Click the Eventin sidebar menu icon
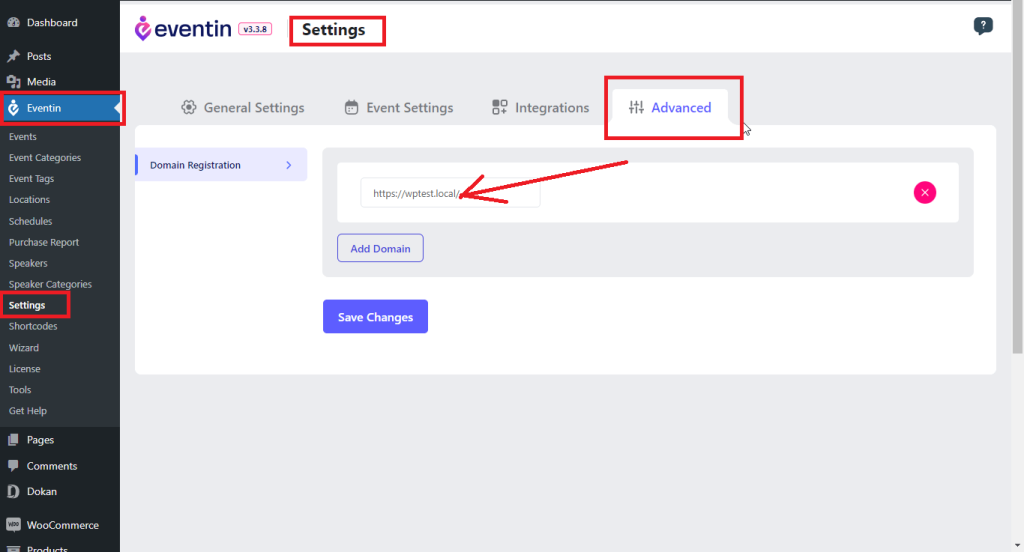This screenshot has width=1024, height=555. pyautogui.click(x=13, y=108)
